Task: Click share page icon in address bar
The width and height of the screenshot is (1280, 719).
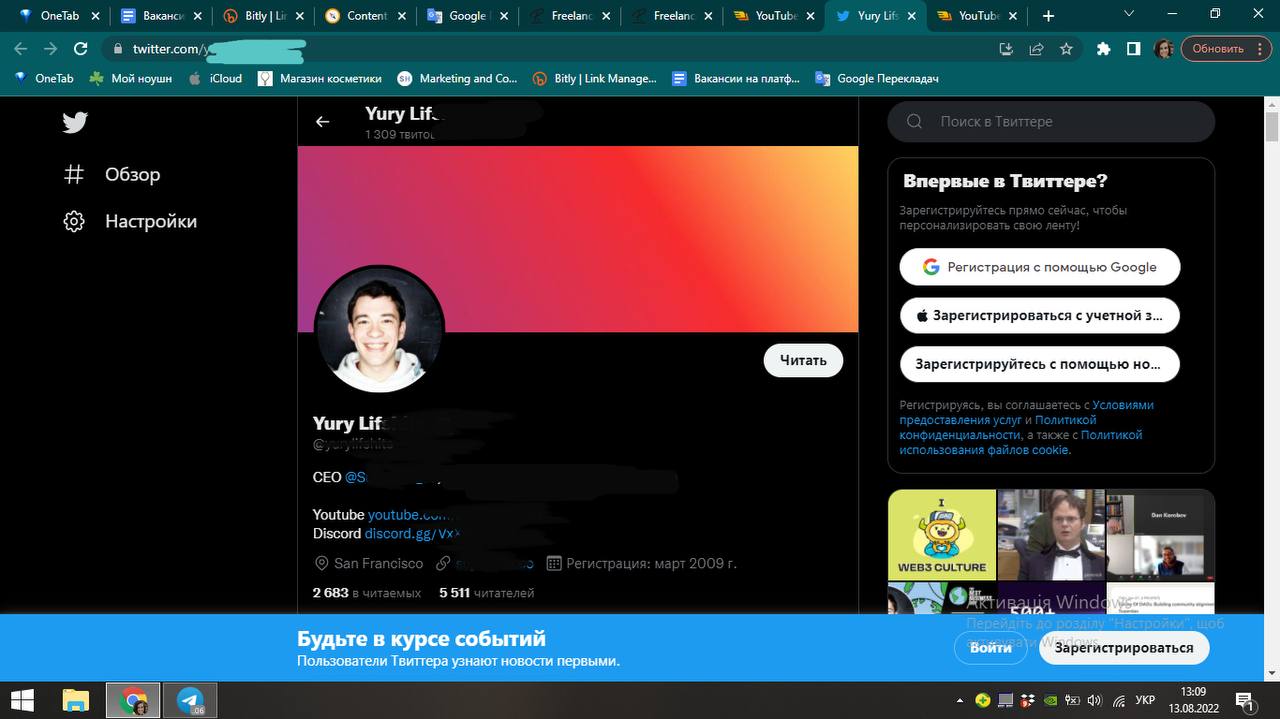Action: click(1036, 48)
